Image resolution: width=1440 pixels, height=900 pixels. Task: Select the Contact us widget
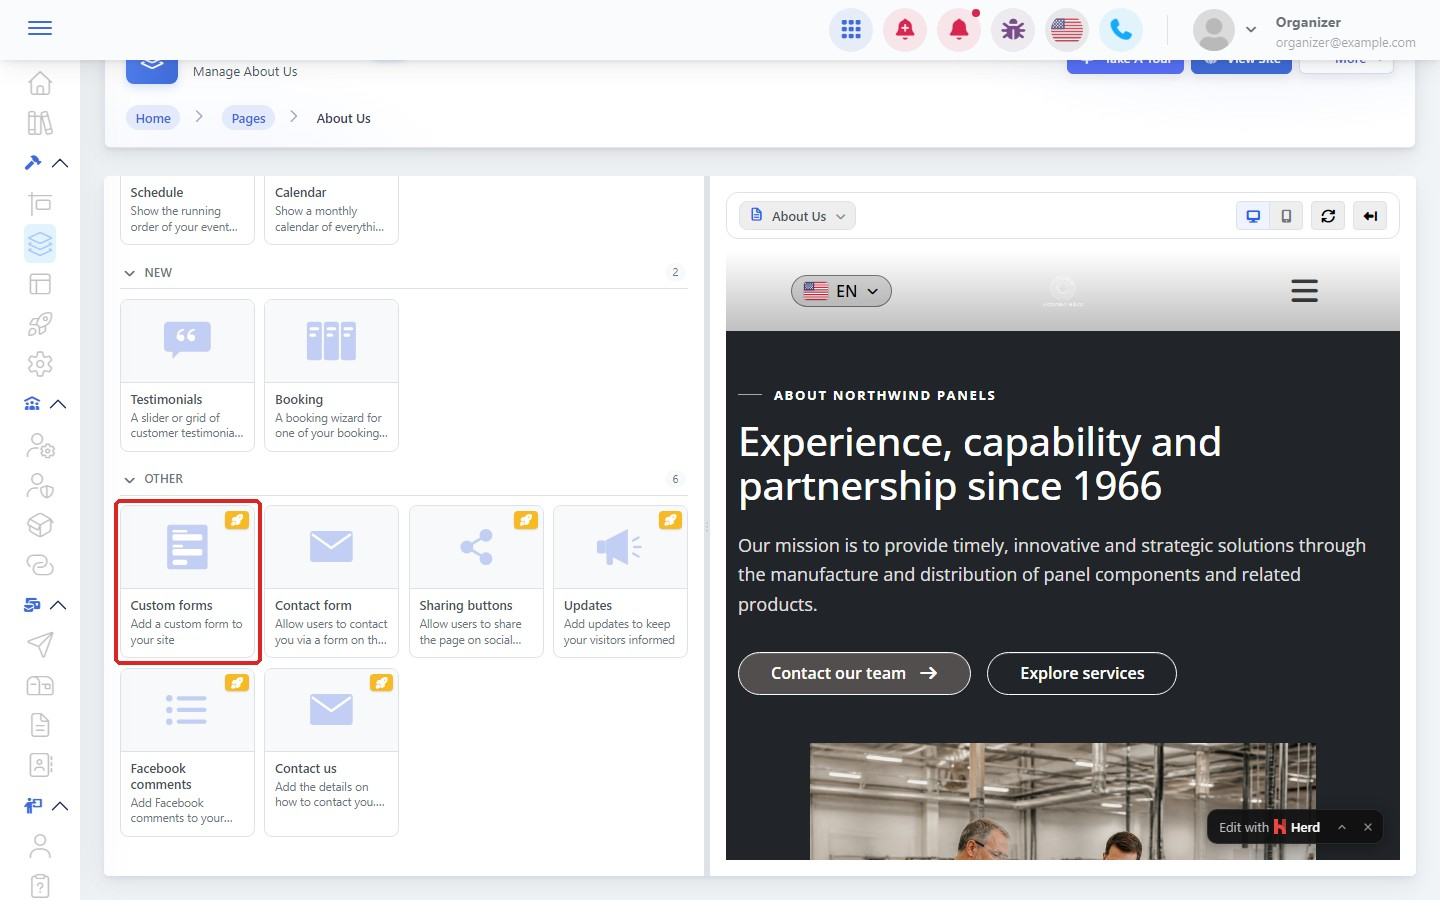[x=331, y=752]
